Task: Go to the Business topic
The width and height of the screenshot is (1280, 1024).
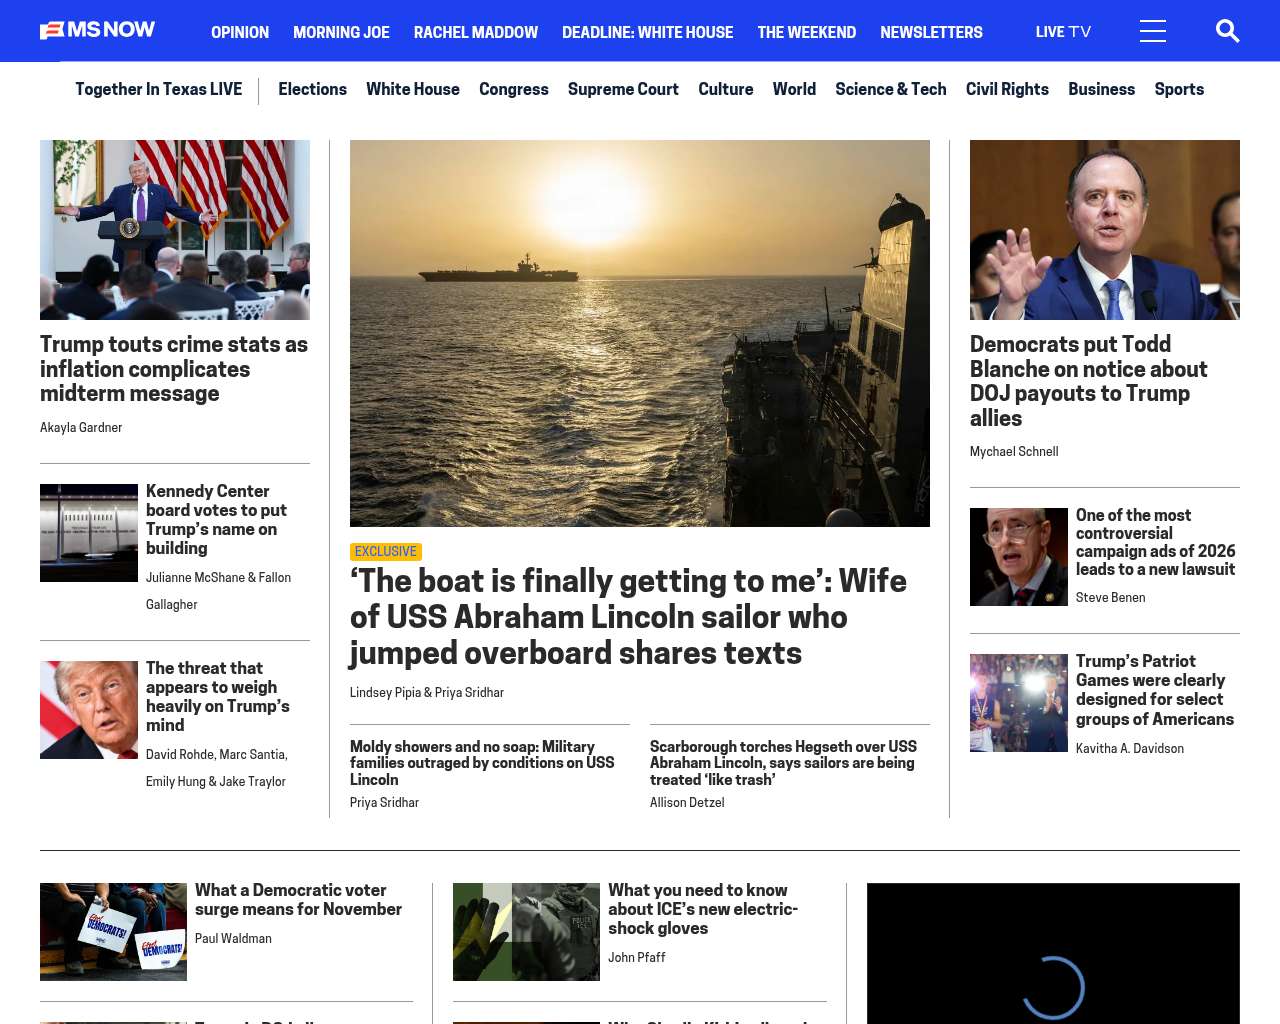Action: click(1101, 89)
